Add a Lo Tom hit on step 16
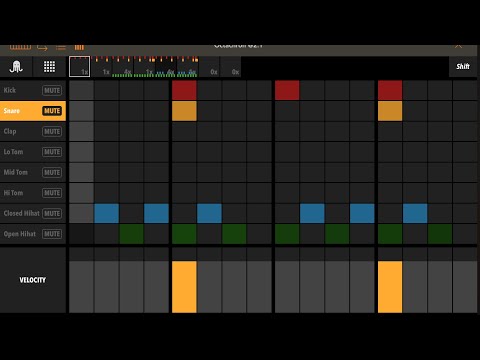The width and height of the screenshot is (480, 360). tap(465, 152)
